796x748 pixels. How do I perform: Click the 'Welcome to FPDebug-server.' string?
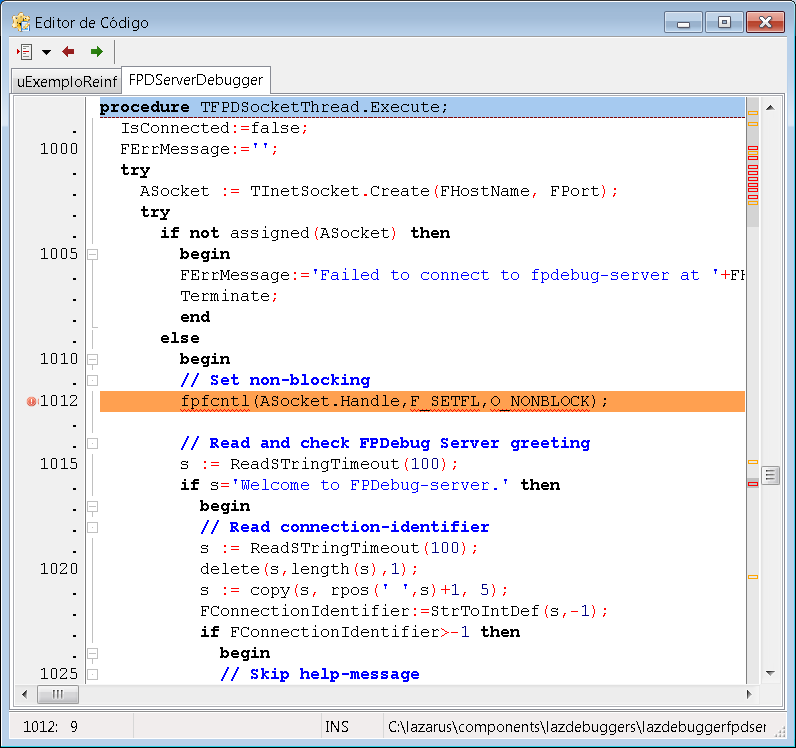(x=370, y=485)
